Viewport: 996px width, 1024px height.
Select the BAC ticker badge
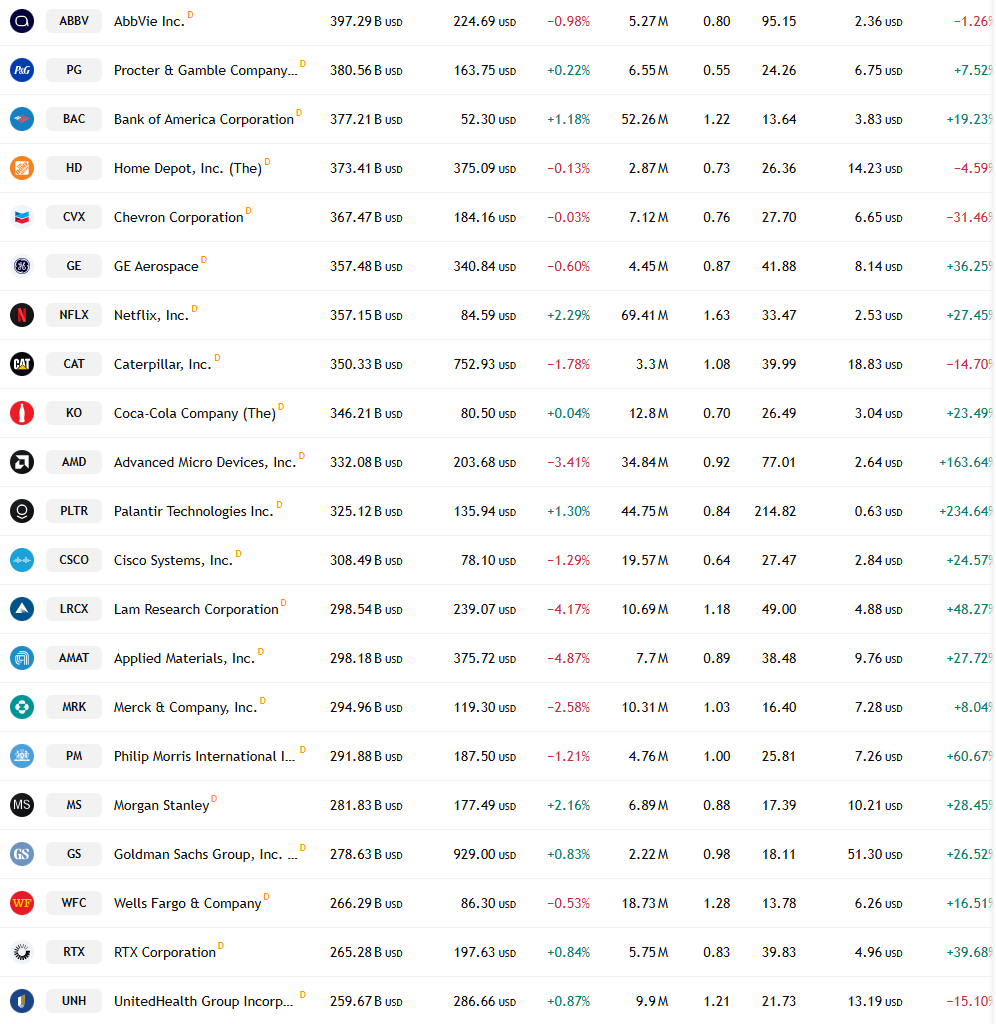pyautogui.click(x=74, y=119)
